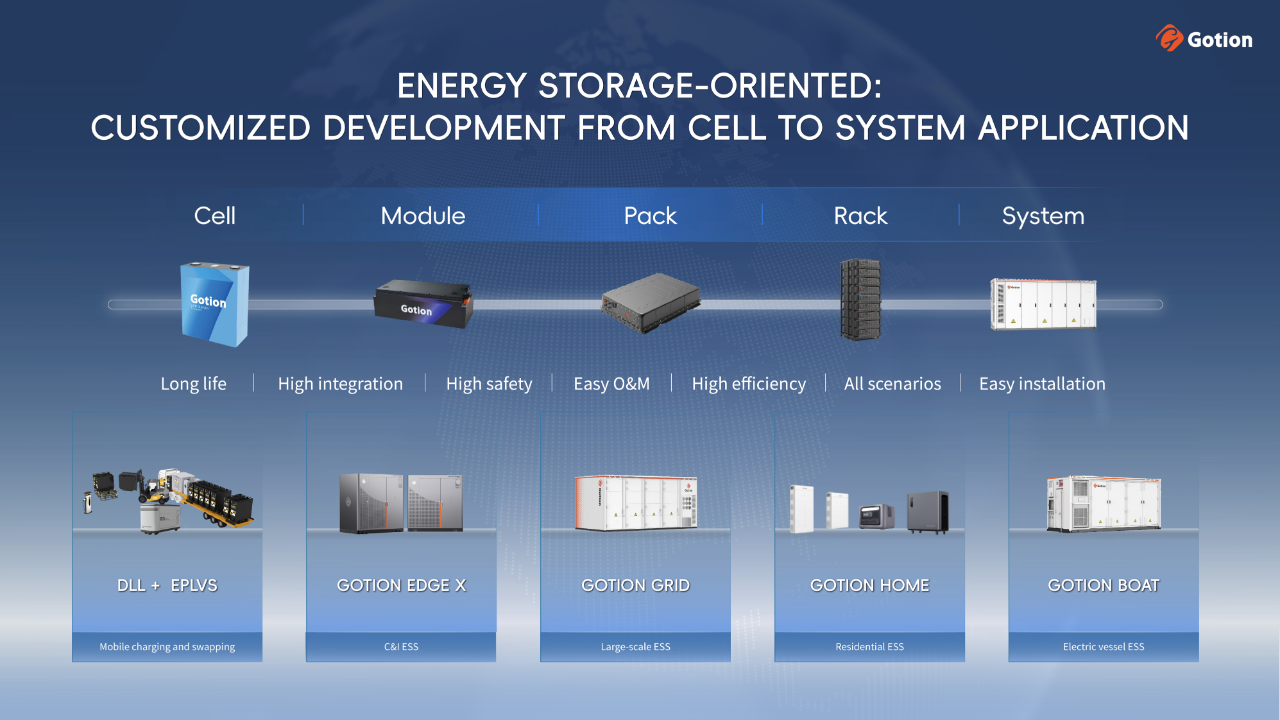Switch to the Module stage label
The height and width of the screenshot is (720, 1280).
point(423,216)
